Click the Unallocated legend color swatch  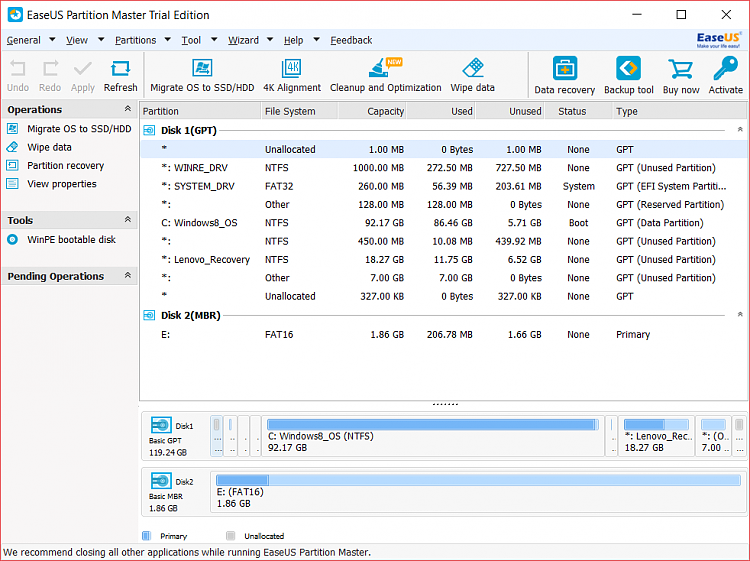pos(231,535)
